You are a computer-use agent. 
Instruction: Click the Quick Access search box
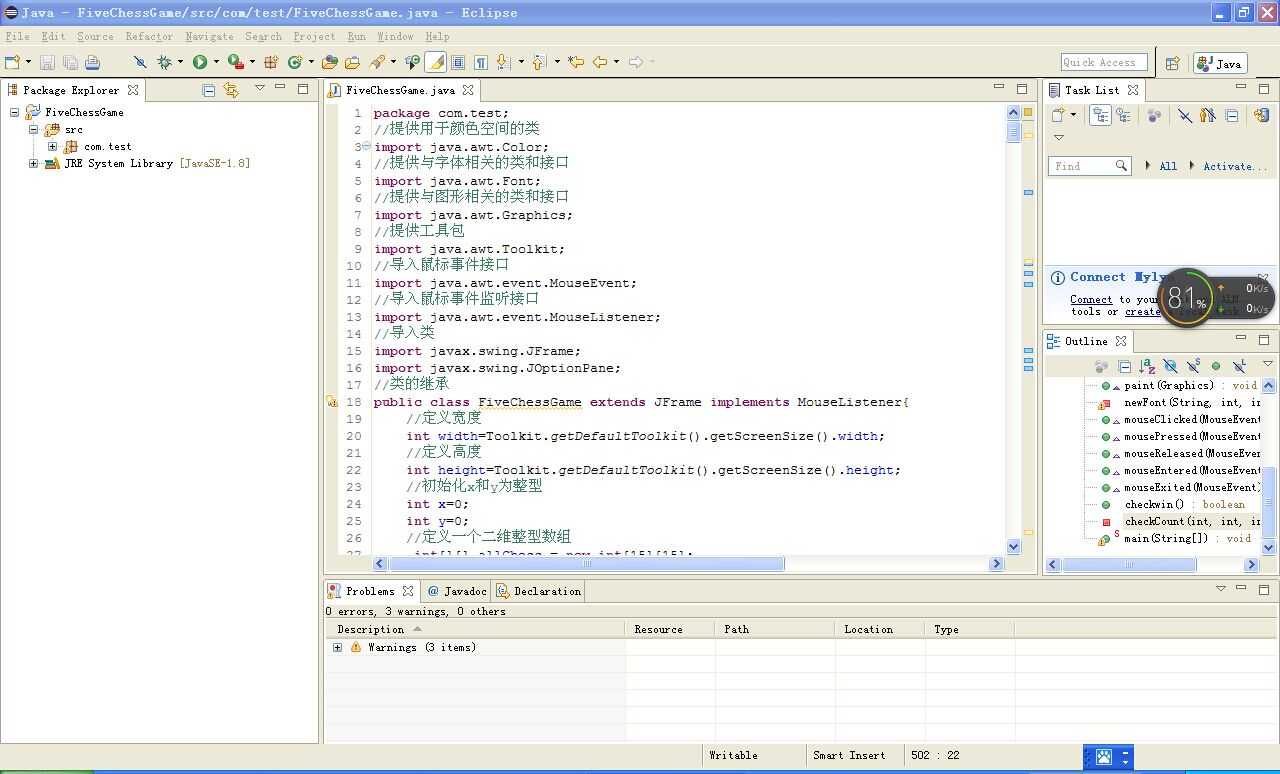[x=1103, y=62]
